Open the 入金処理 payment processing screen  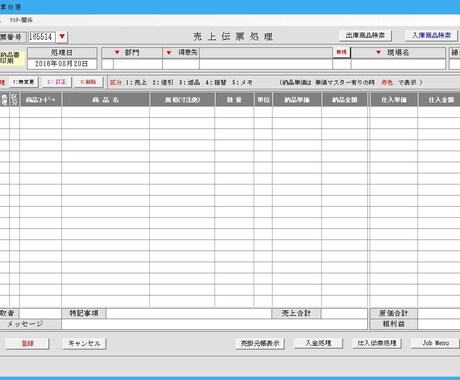pyautogui.click(x=318, y=343)
